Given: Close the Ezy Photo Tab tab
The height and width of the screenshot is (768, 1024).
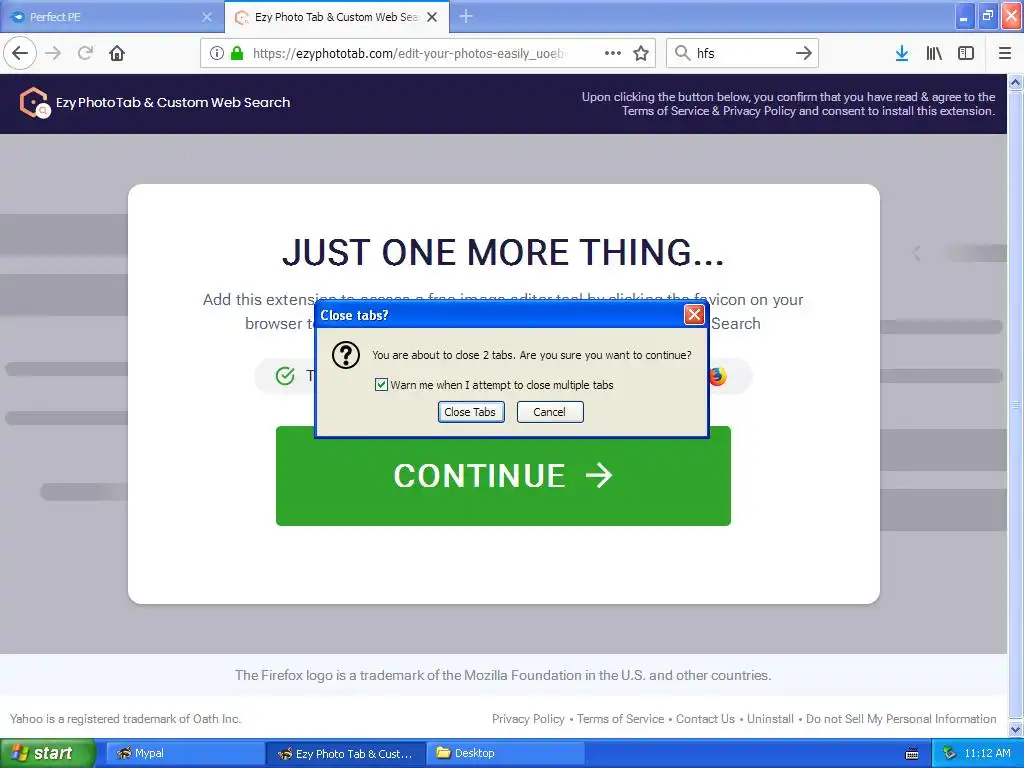Looking at the screenshot, I should (x=432, y=17).
